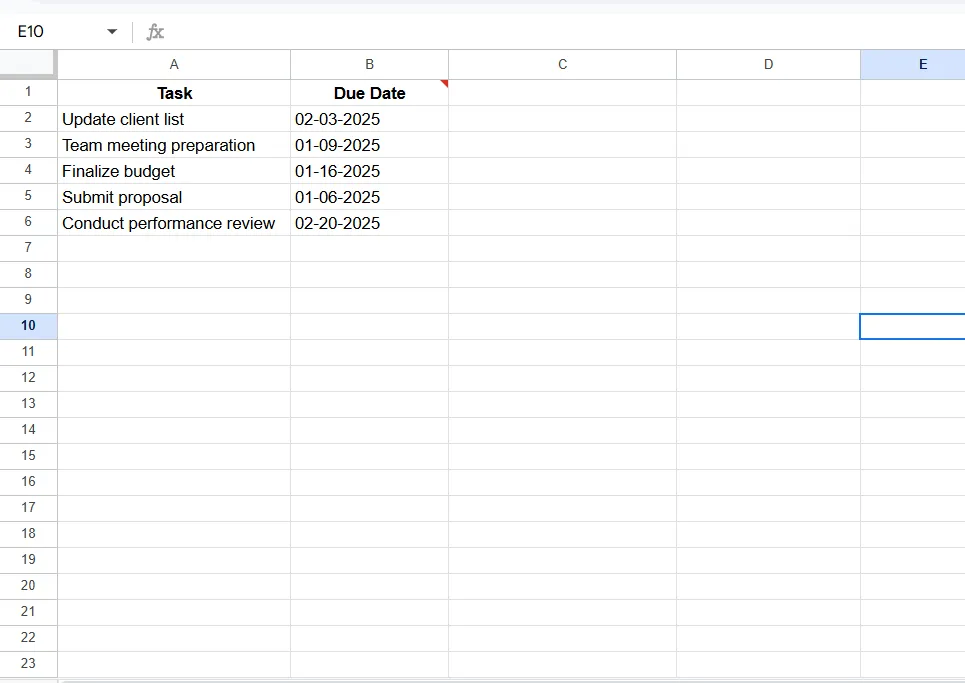Select row 8 header

[28, 273]
